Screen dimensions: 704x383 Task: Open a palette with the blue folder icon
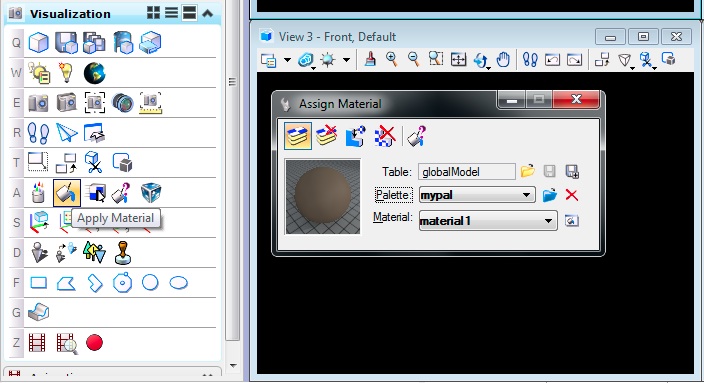coord(550,195)
